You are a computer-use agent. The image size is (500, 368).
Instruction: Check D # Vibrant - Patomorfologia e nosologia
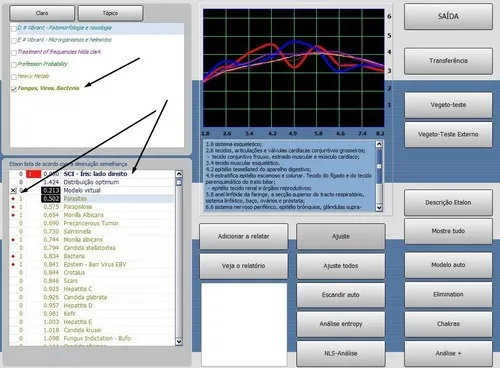click(14, 29)
